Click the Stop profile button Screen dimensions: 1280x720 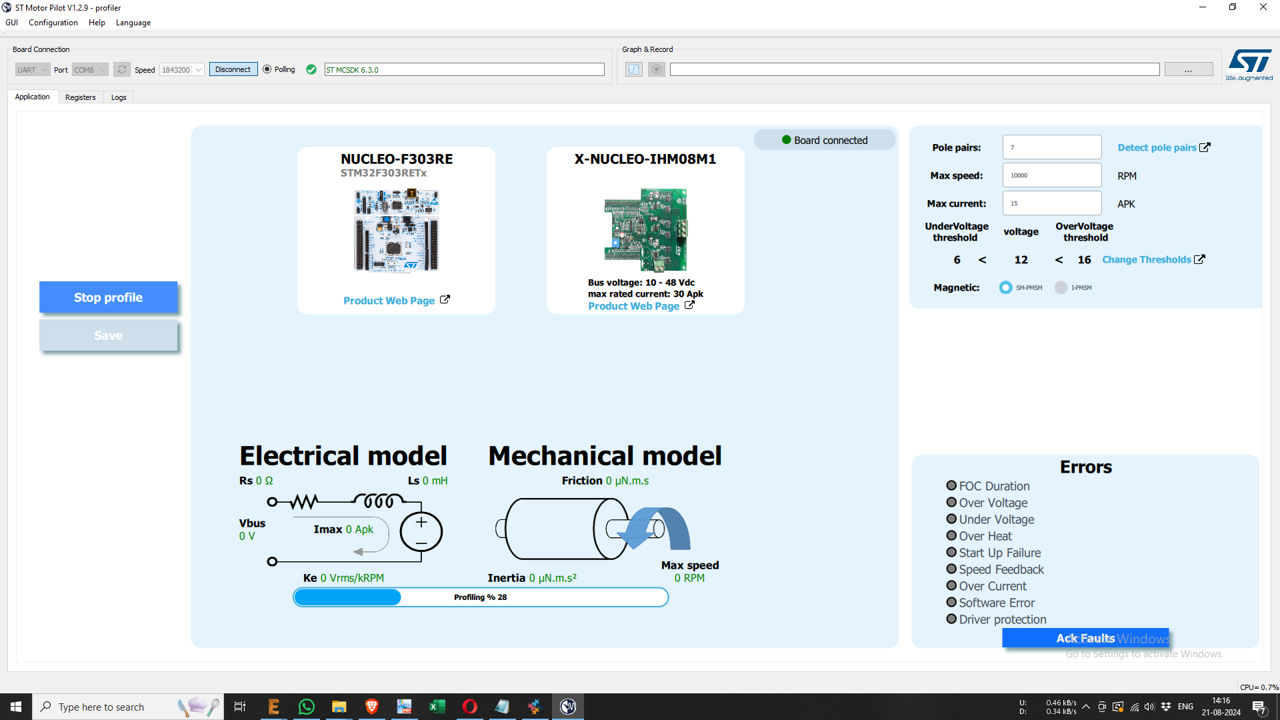(x=108, y=297)
